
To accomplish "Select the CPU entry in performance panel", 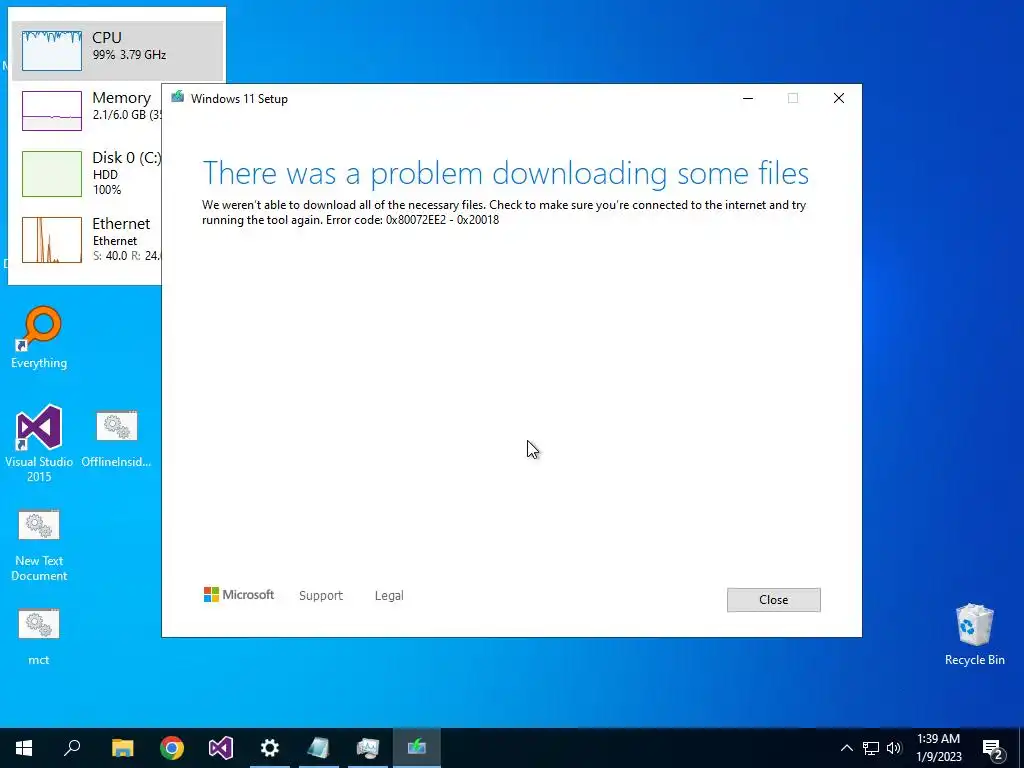I will pos(118,51).
